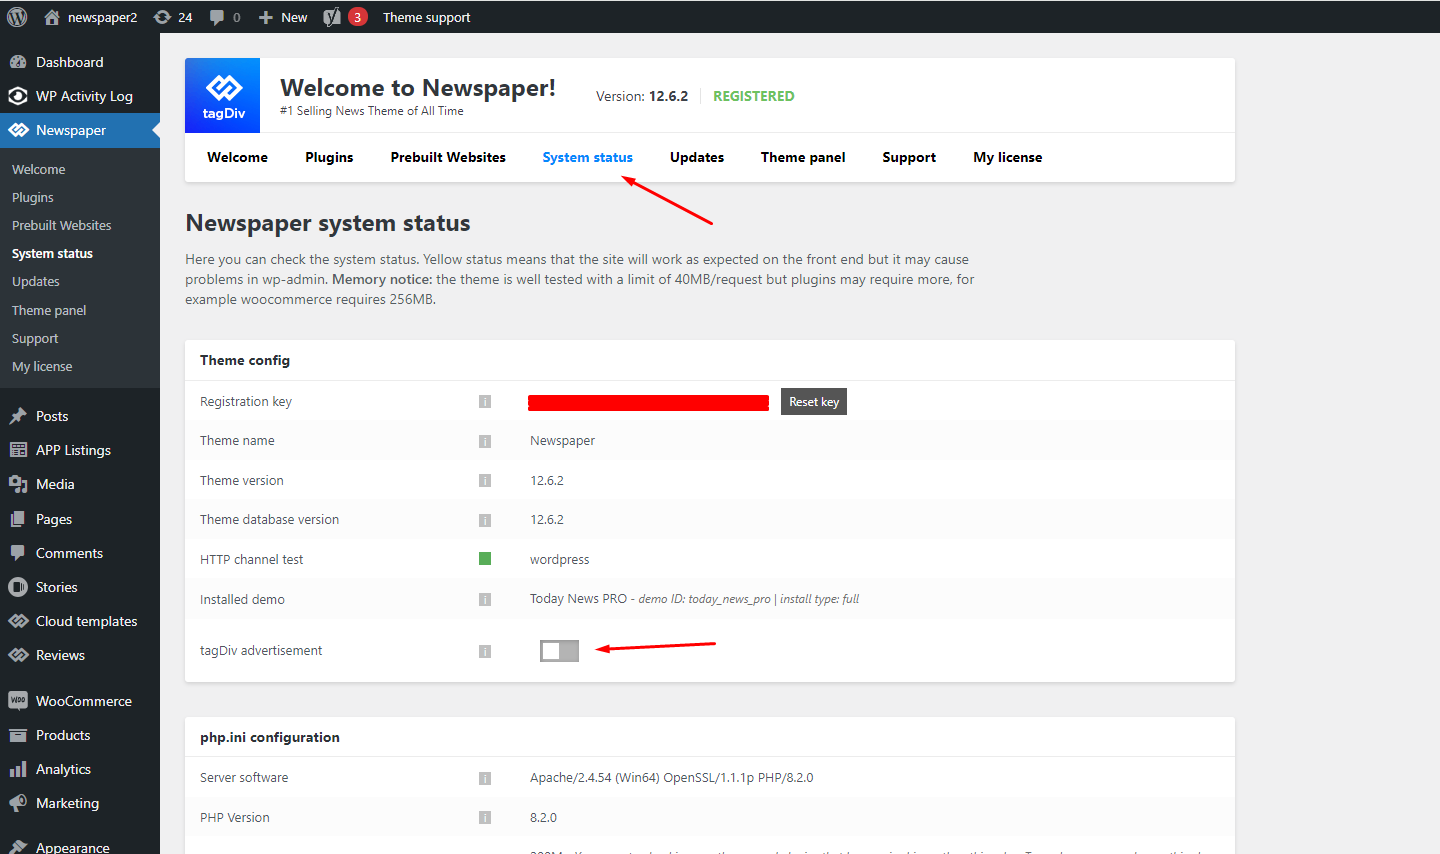Viewport: 1440px width, 854px height.
Task: Click the New content plus icon
Action: point(266,17)
